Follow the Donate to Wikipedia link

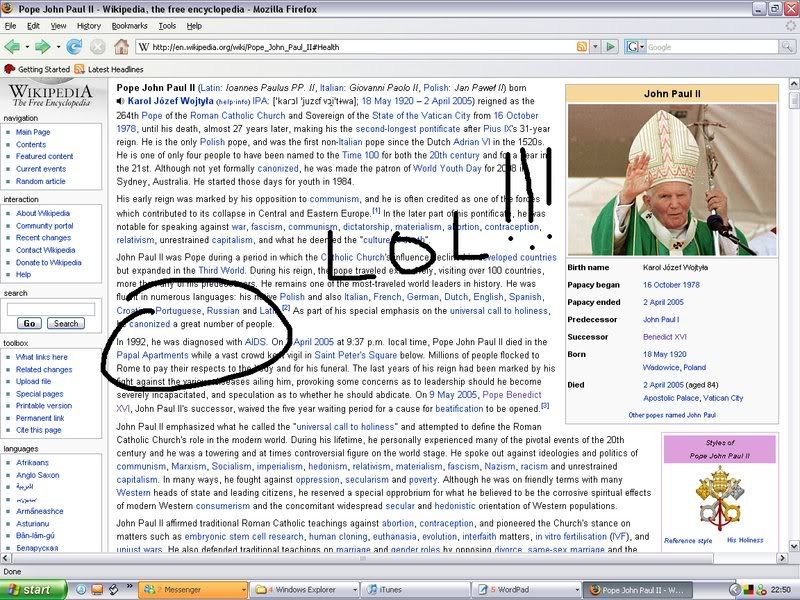(48, 262)
